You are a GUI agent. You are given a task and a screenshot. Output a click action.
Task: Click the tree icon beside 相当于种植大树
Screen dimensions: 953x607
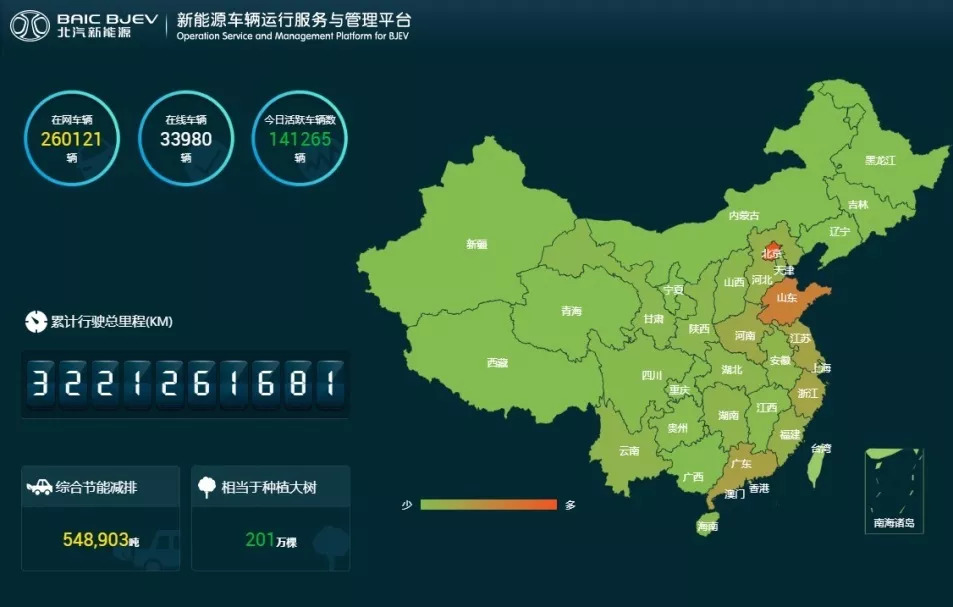[x=207, y=487]
